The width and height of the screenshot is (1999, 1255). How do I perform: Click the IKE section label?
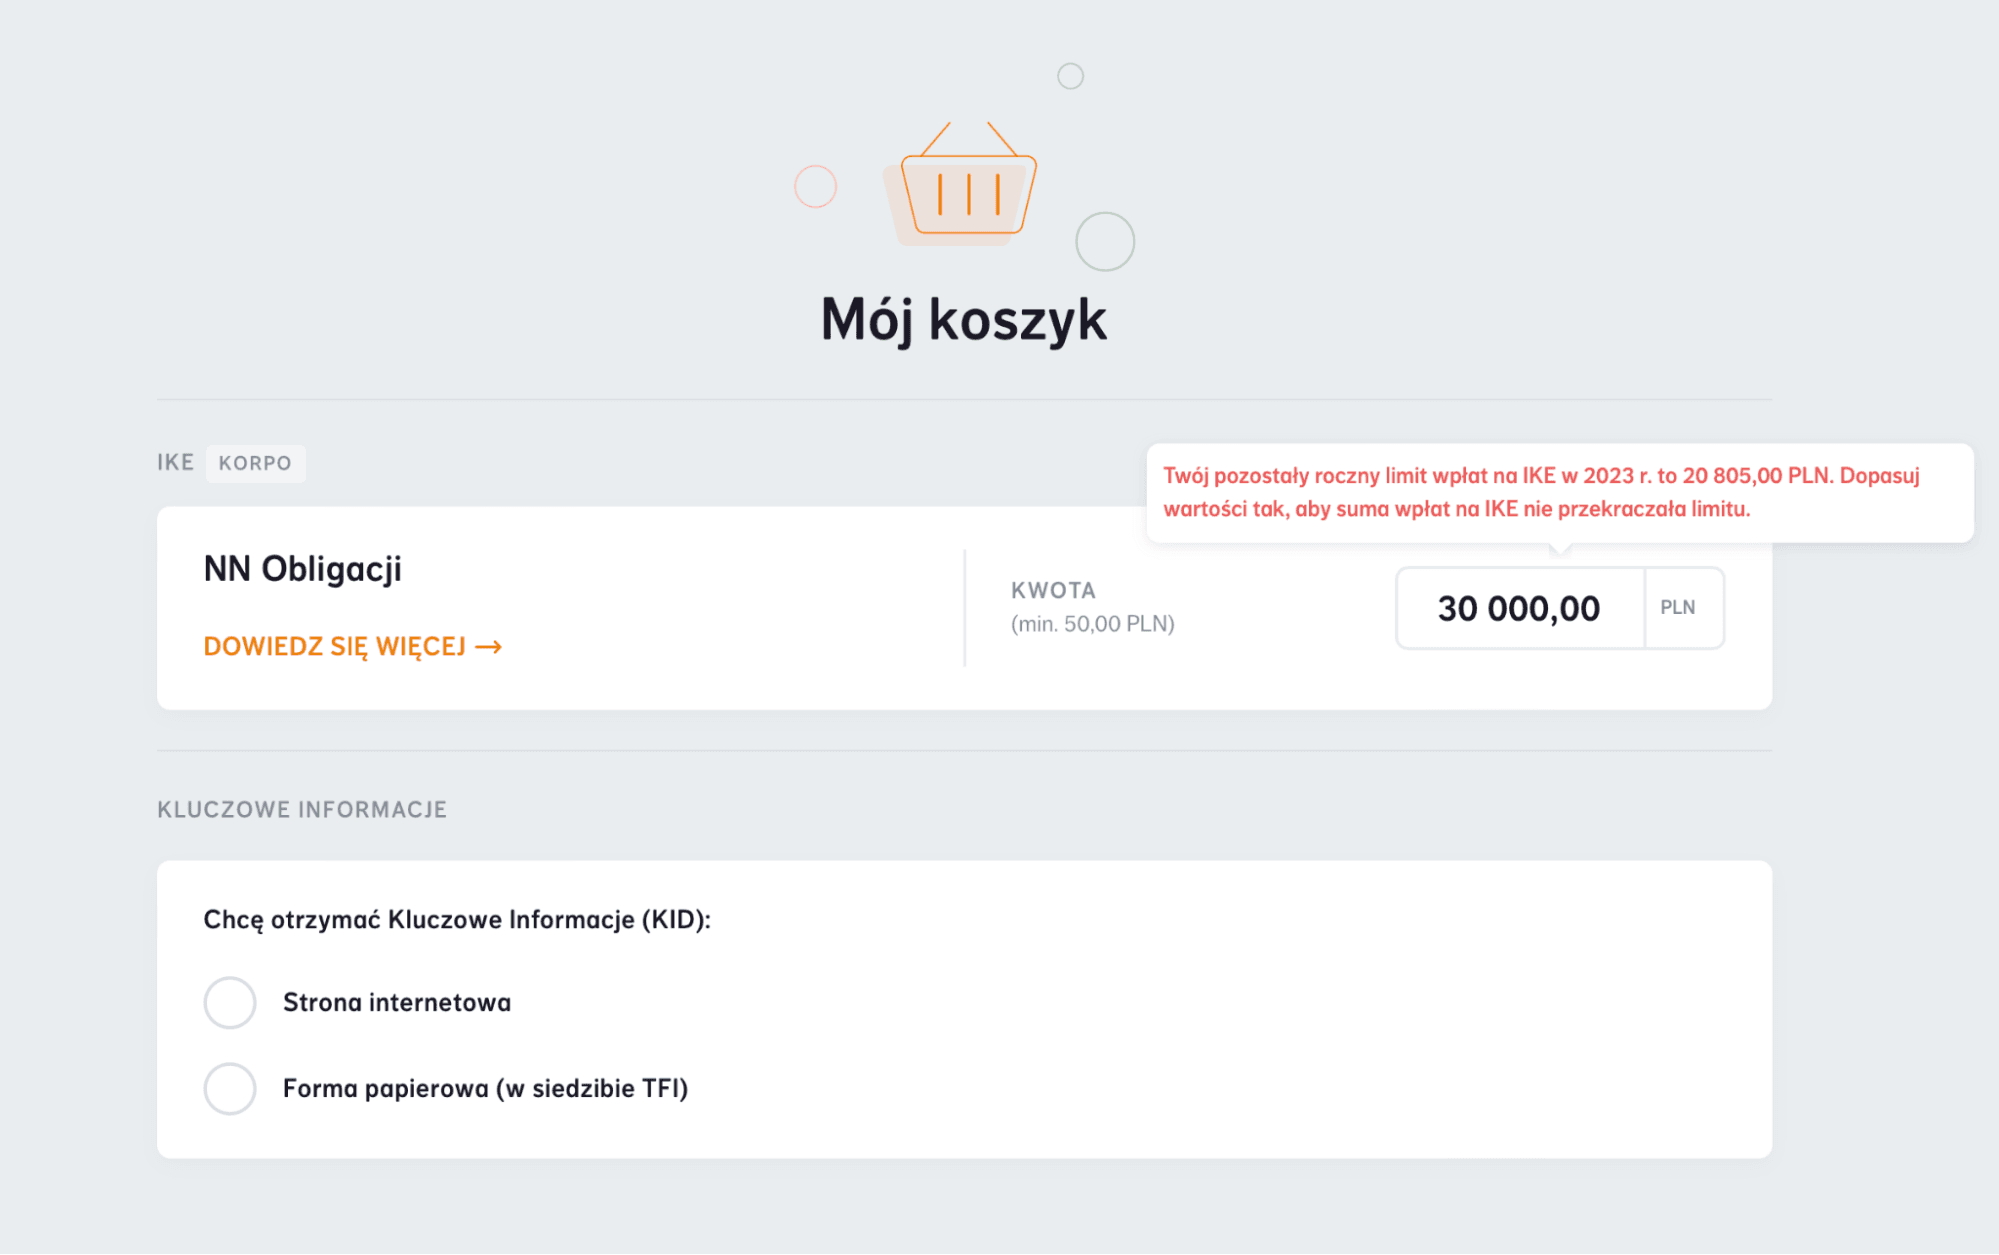pos(175,462)
